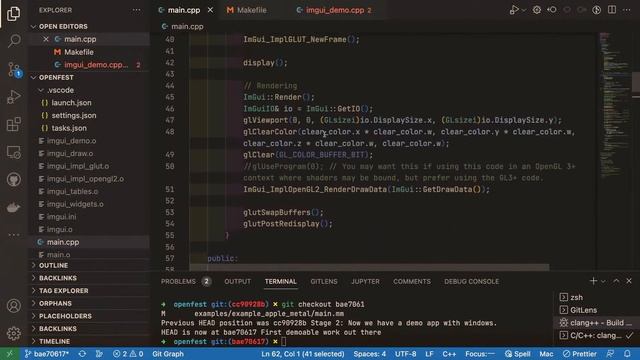This screenshot has width=640, height=360.
Task: Open imgui_demo.cpp from Open Editors
Action: click(96, 65)
